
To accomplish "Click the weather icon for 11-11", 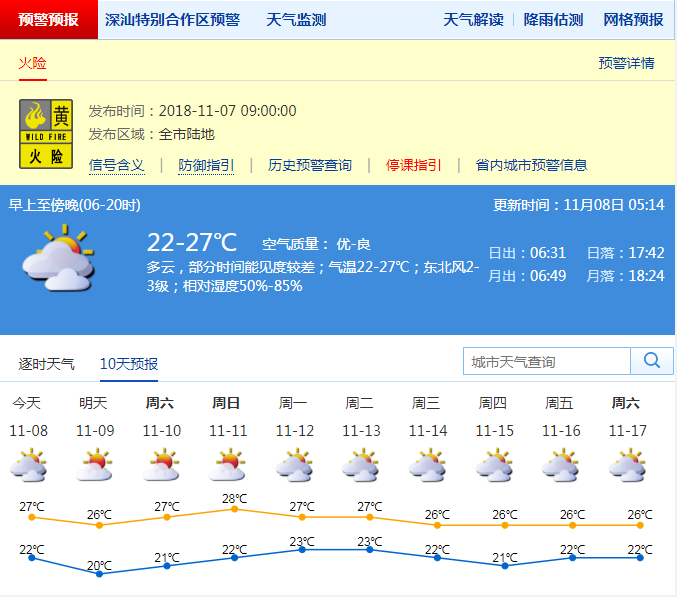I will (x=227, y=466).
